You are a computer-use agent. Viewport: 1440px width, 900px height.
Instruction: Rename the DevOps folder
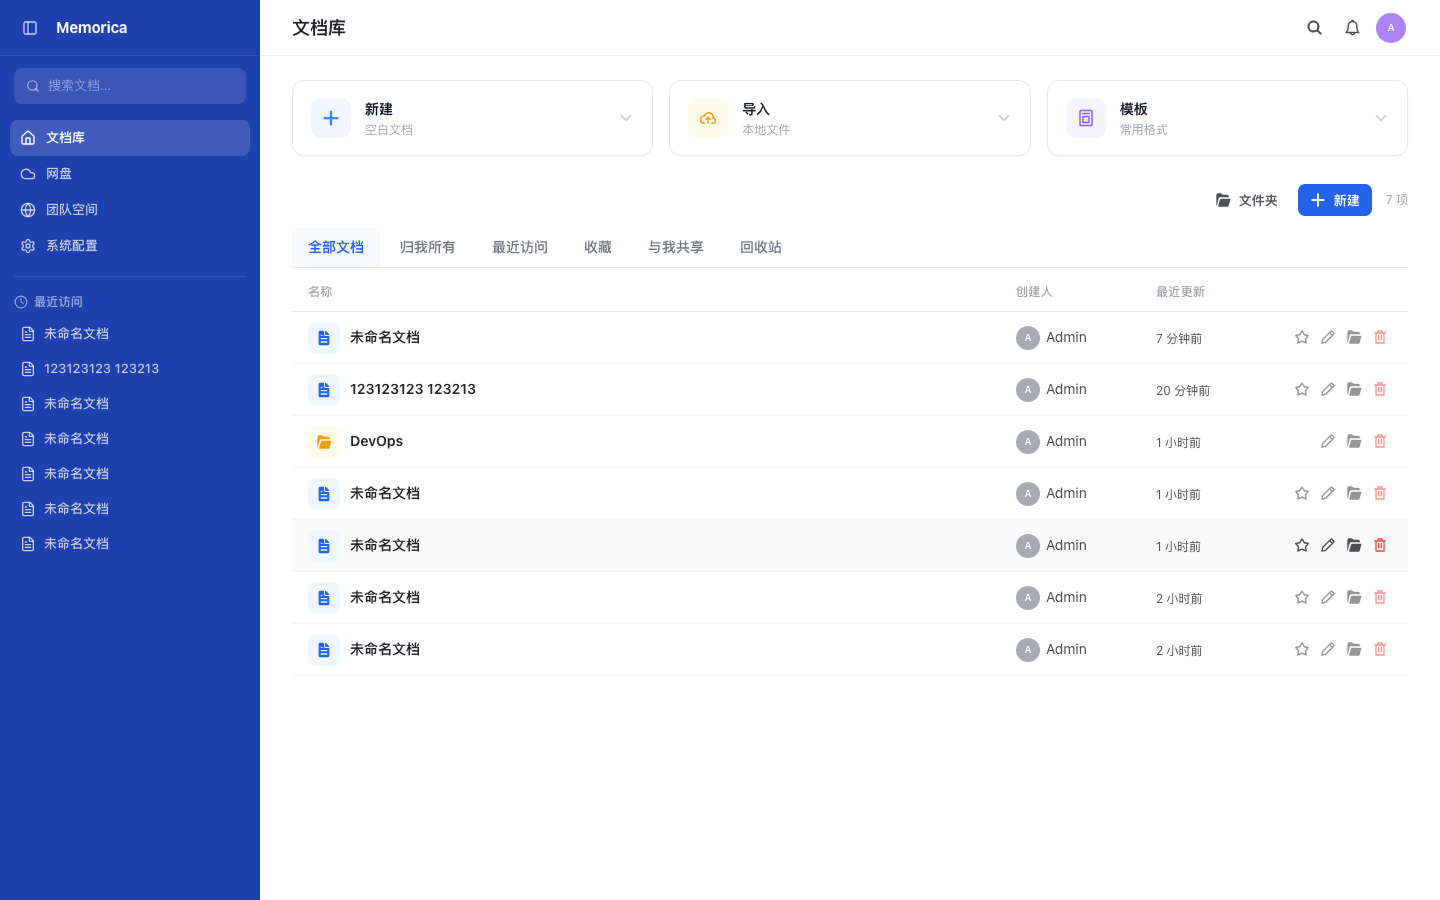pyautogui.click(x=1328, y=442)
